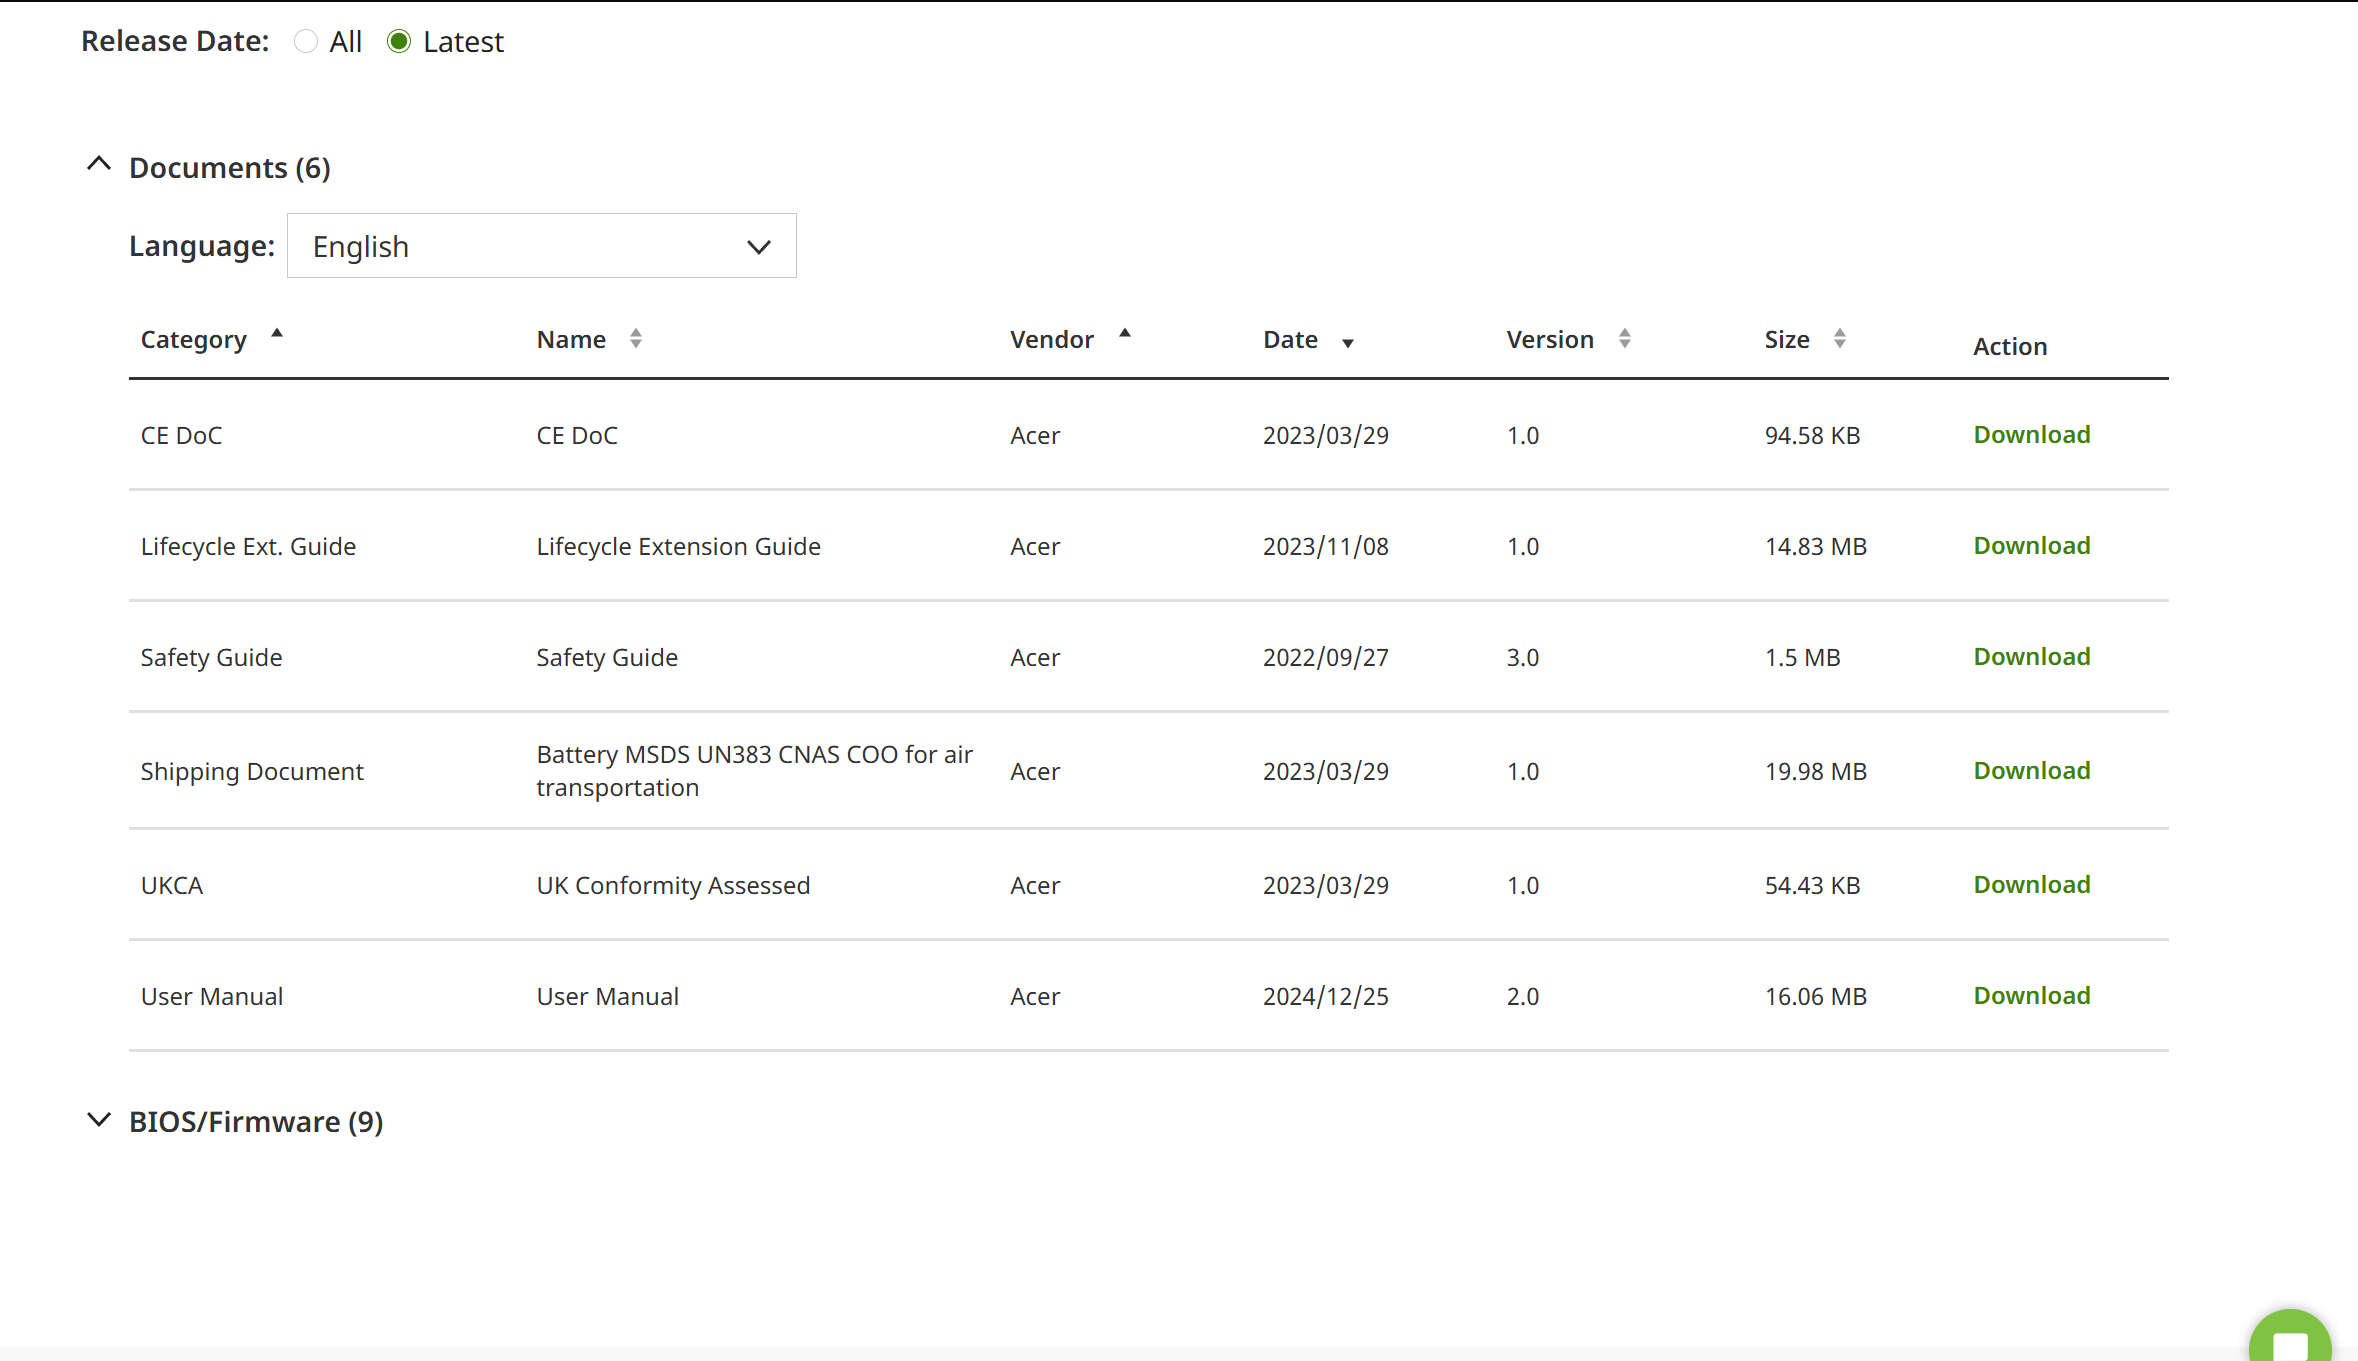Click the Category column header label

[193, 340]
